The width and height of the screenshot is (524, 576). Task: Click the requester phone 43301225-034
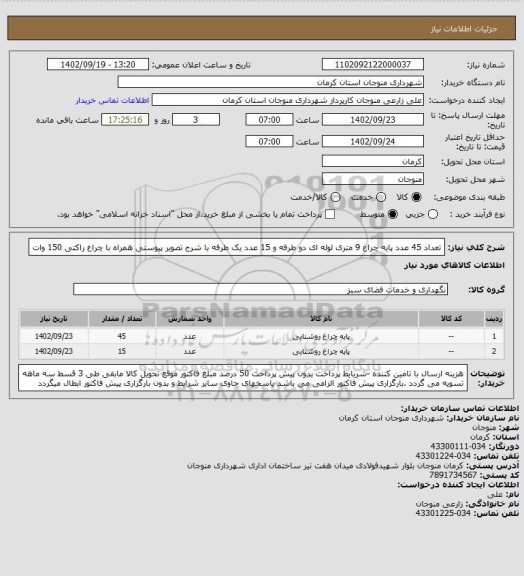[443, 513]
